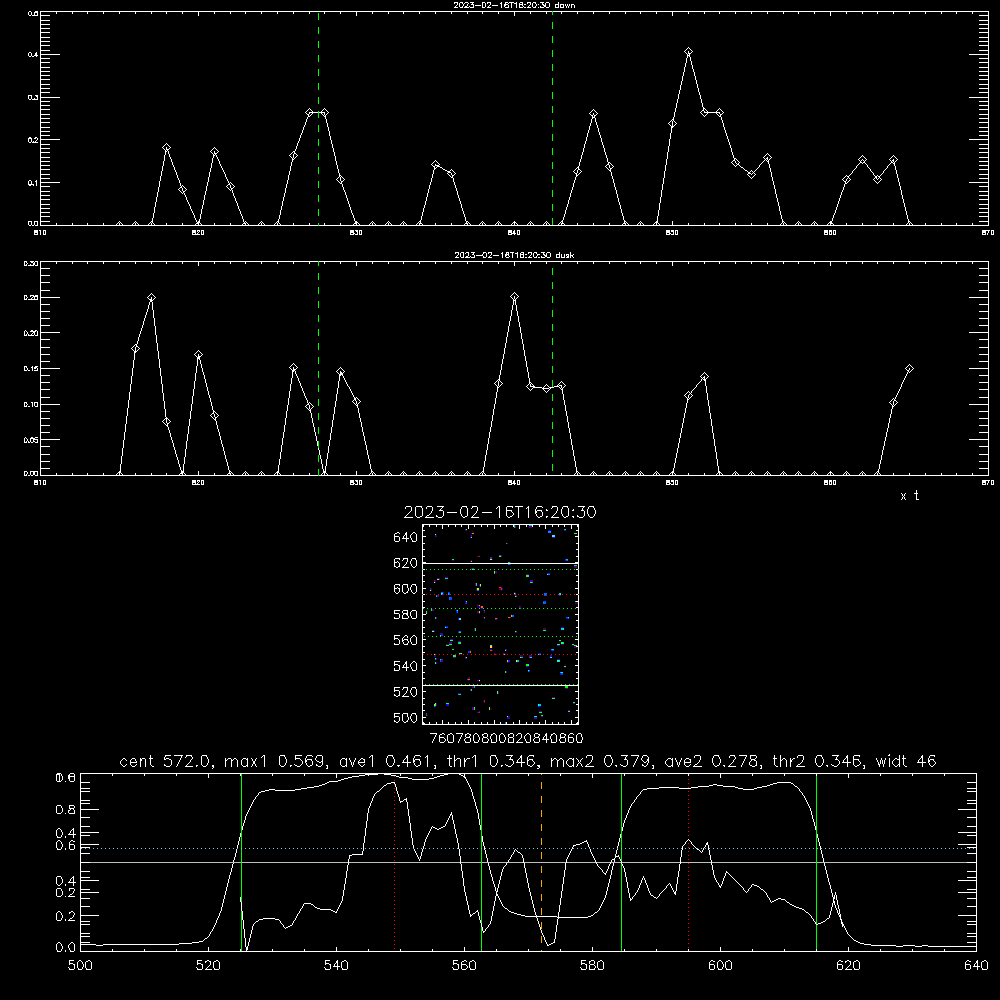Click bottom plot y-axis label "0.8"

(66, 810)
